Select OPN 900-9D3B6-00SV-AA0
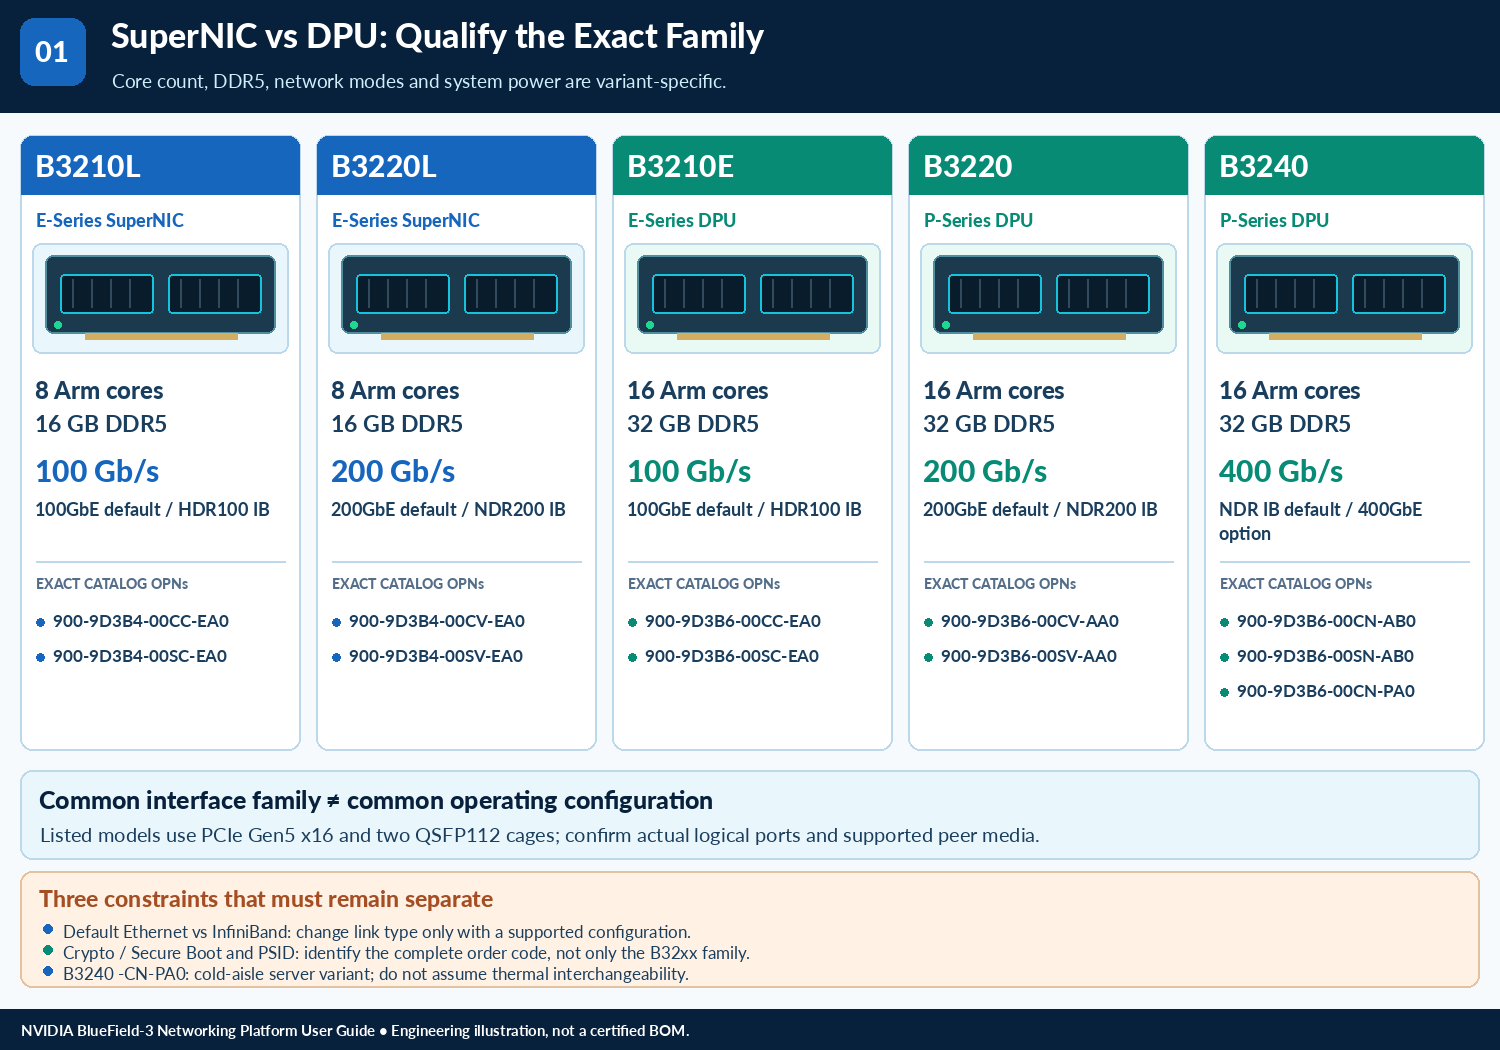The width and height of the screenshot is (1500, 1050). (1029, 656)
